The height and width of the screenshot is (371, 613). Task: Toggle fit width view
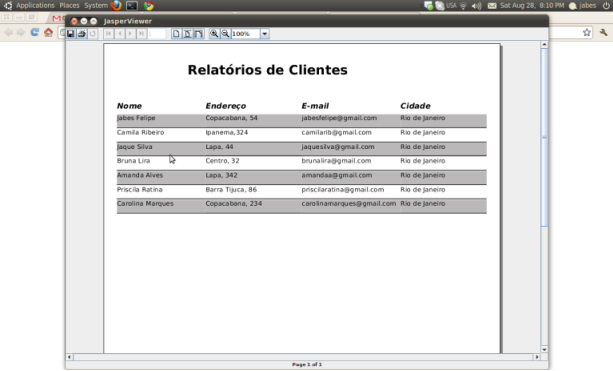[x=199, y=34]
